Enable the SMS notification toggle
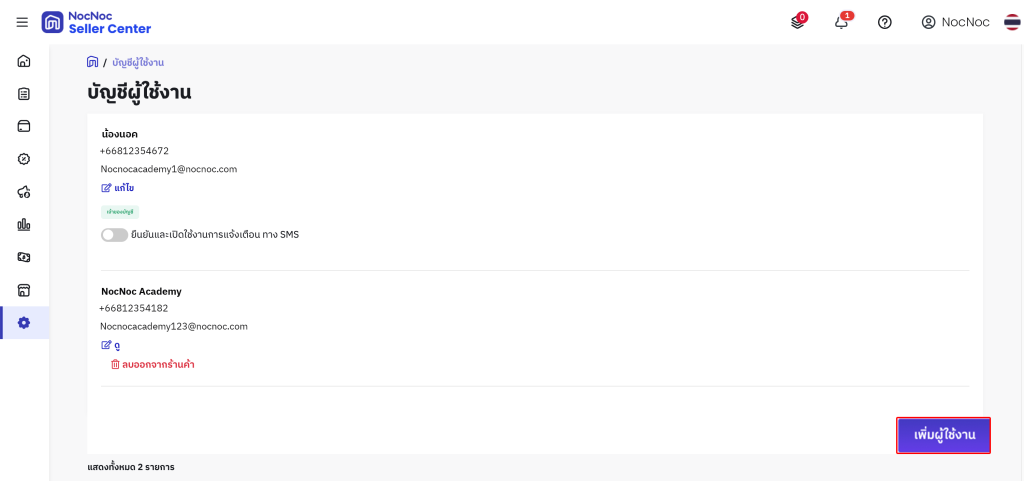Image resolution: width=1024 pixels, height=481 pixels. click(x=114, y=235)
